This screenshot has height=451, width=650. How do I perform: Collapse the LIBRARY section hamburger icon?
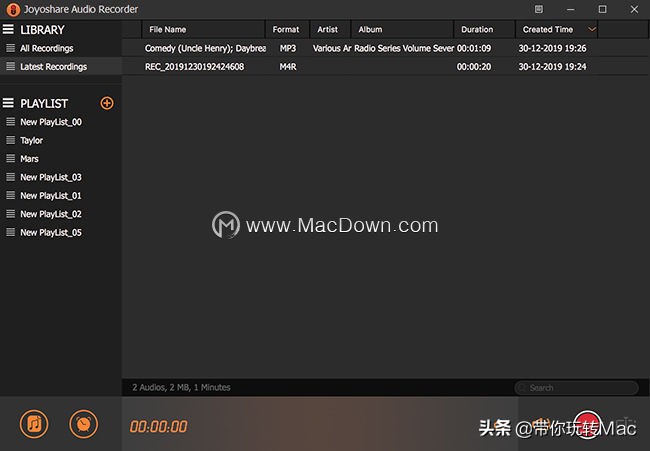click(8, 29)
